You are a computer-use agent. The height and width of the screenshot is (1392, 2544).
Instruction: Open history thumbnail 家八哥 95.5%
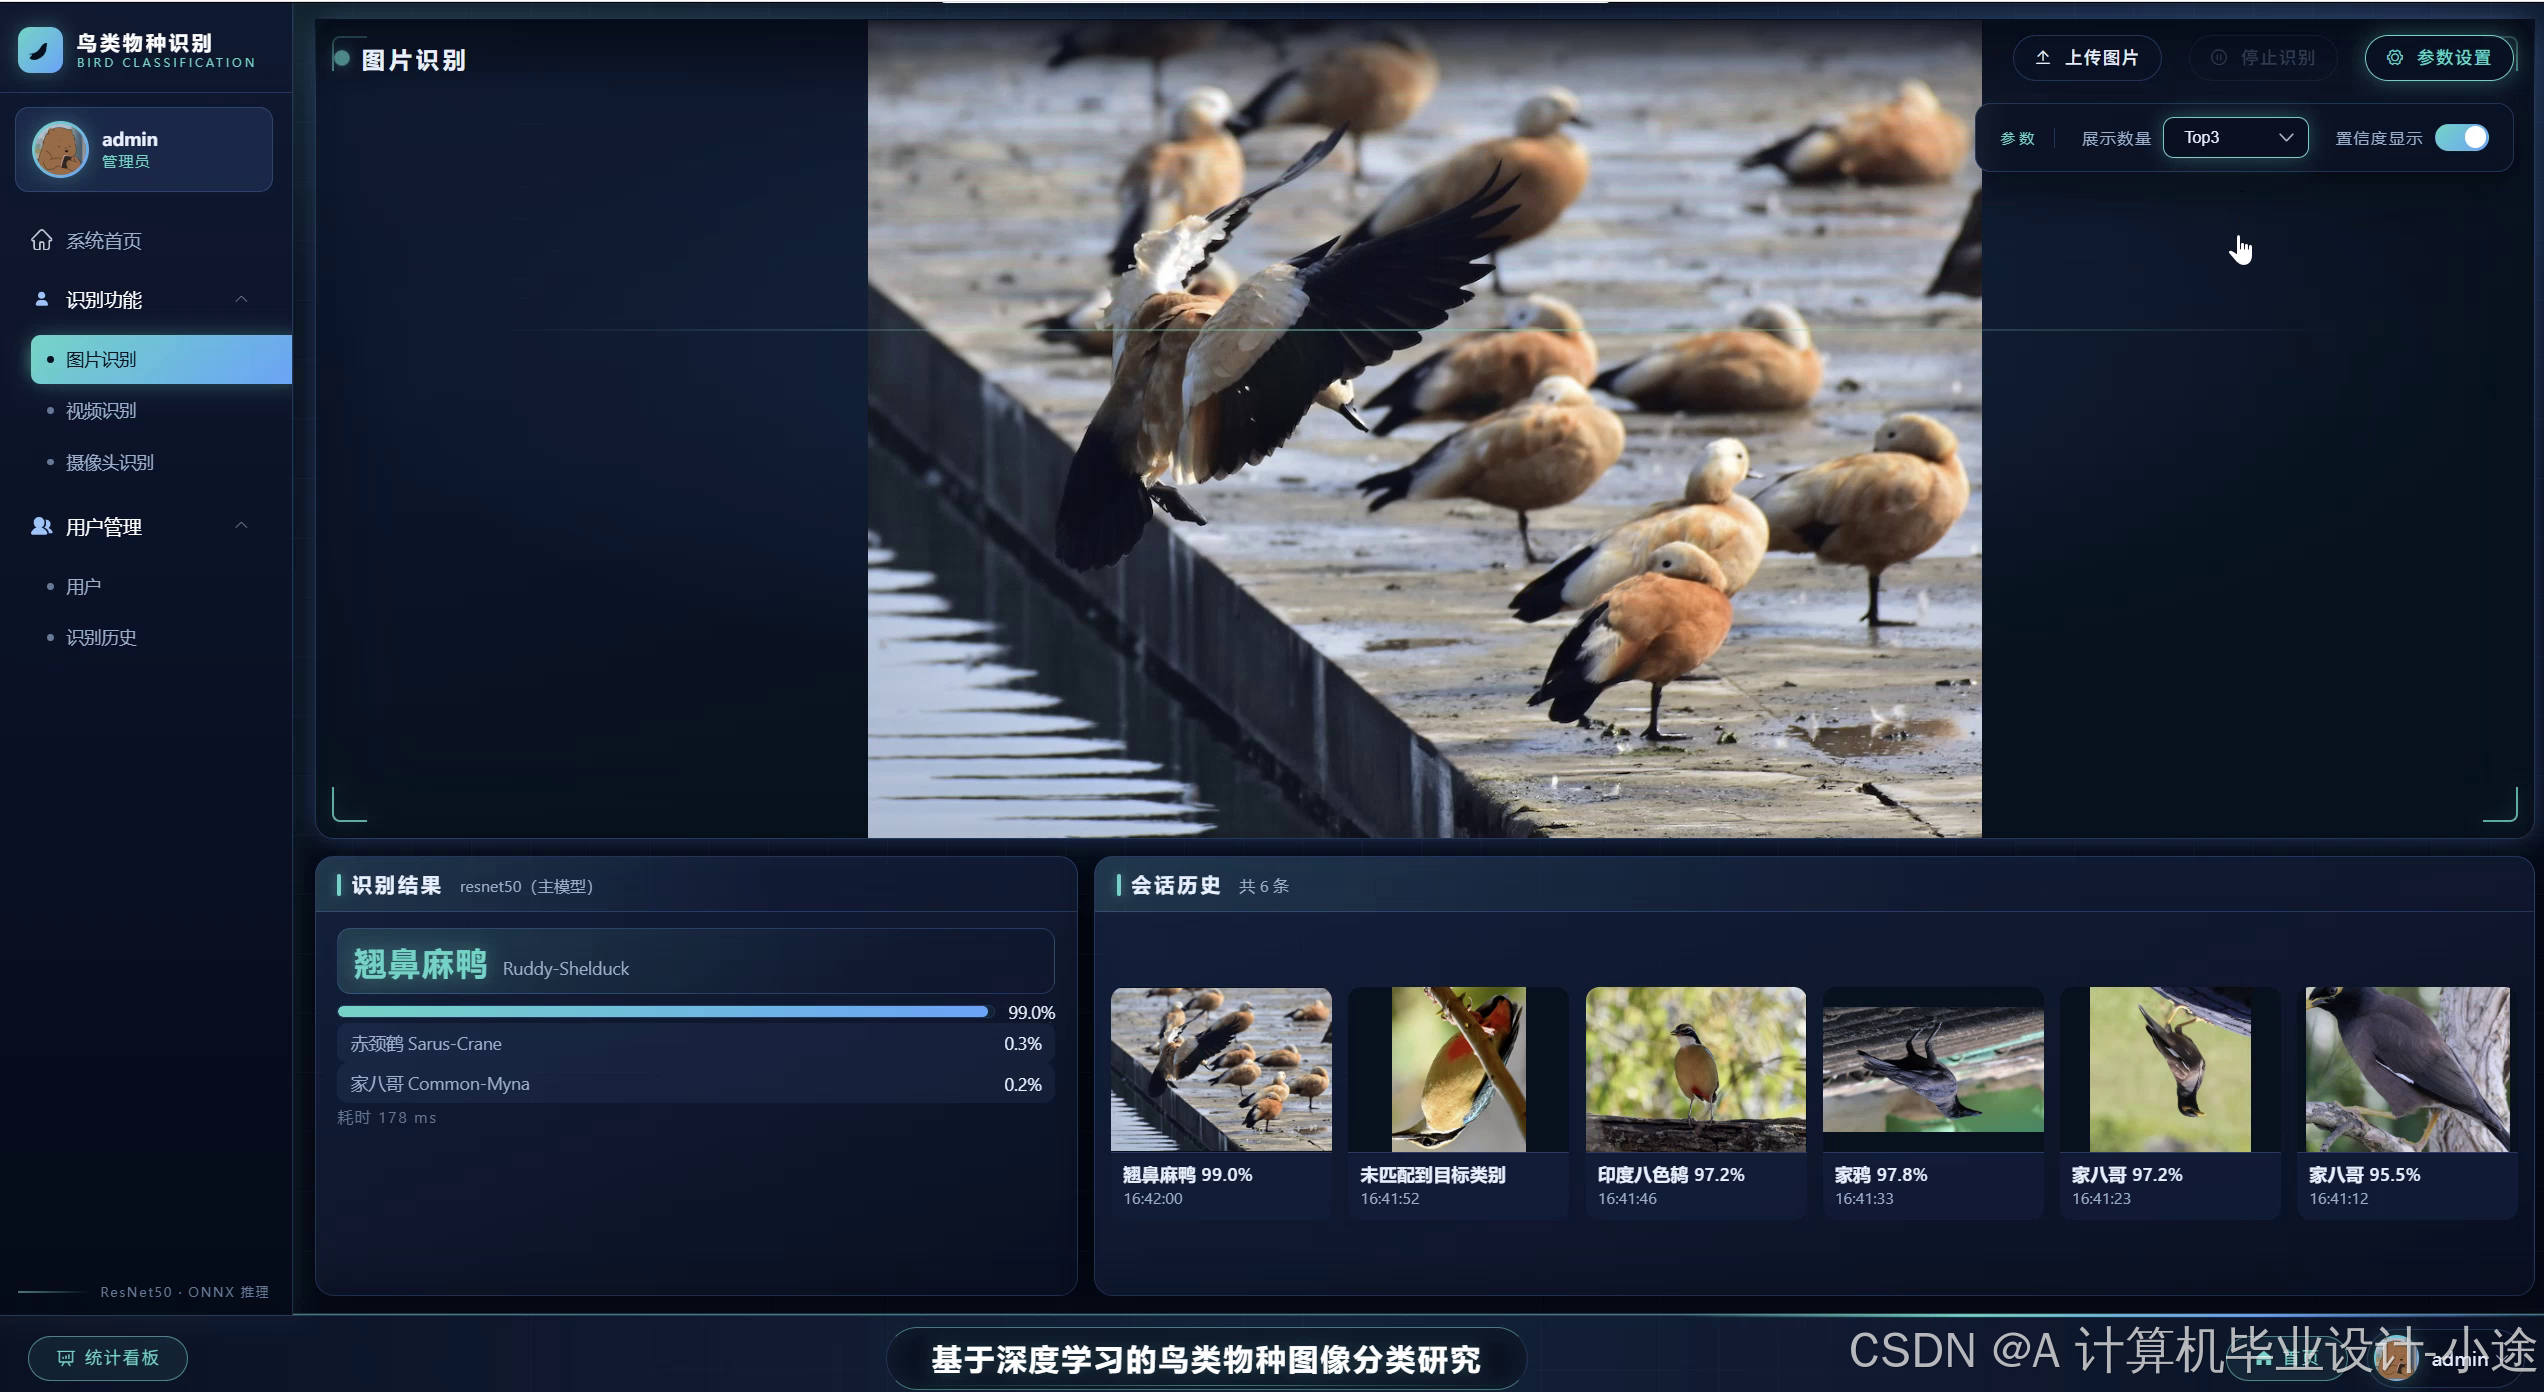[2408, 1103]
